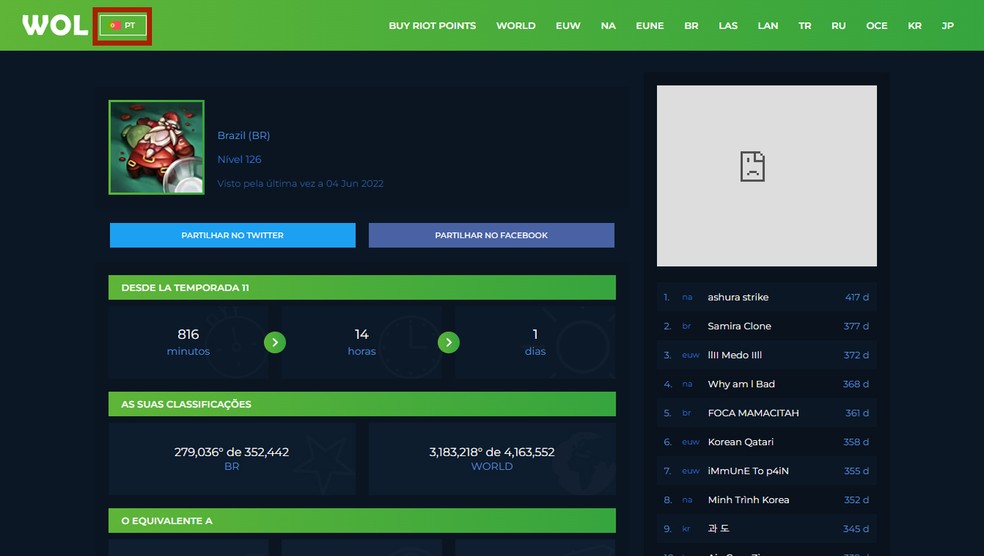
Task: Click Visto pela última vez date text
Action: [300, 184]
